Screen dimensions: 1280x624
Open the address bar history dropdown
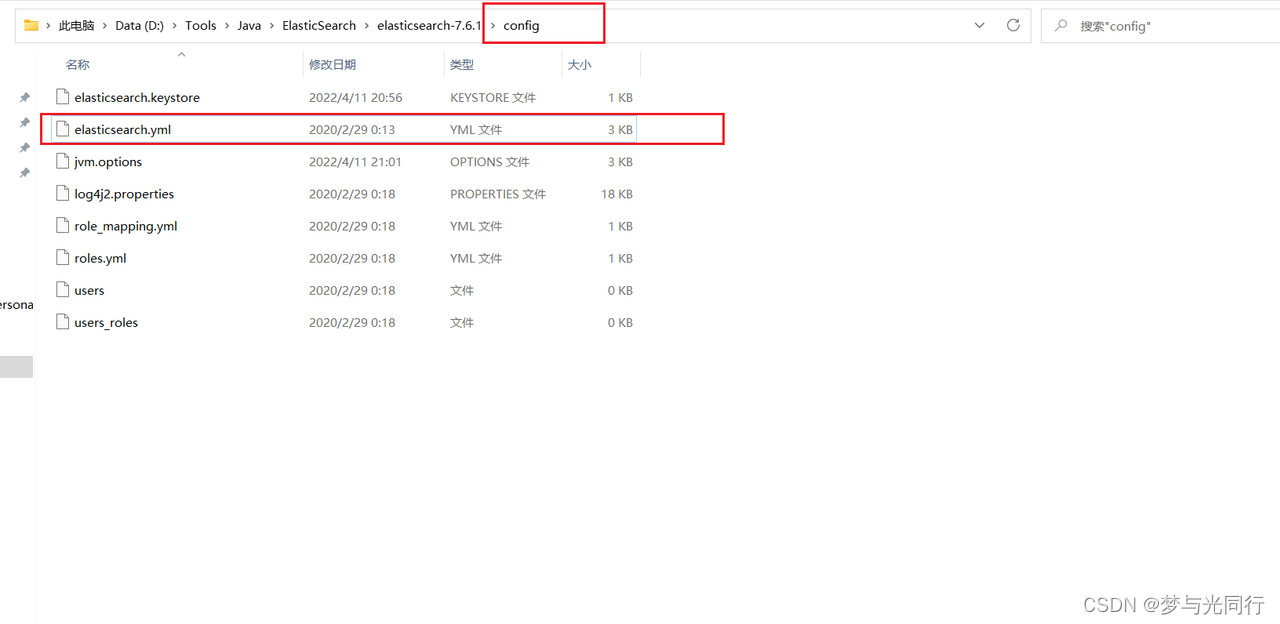(x=979, y=25)
